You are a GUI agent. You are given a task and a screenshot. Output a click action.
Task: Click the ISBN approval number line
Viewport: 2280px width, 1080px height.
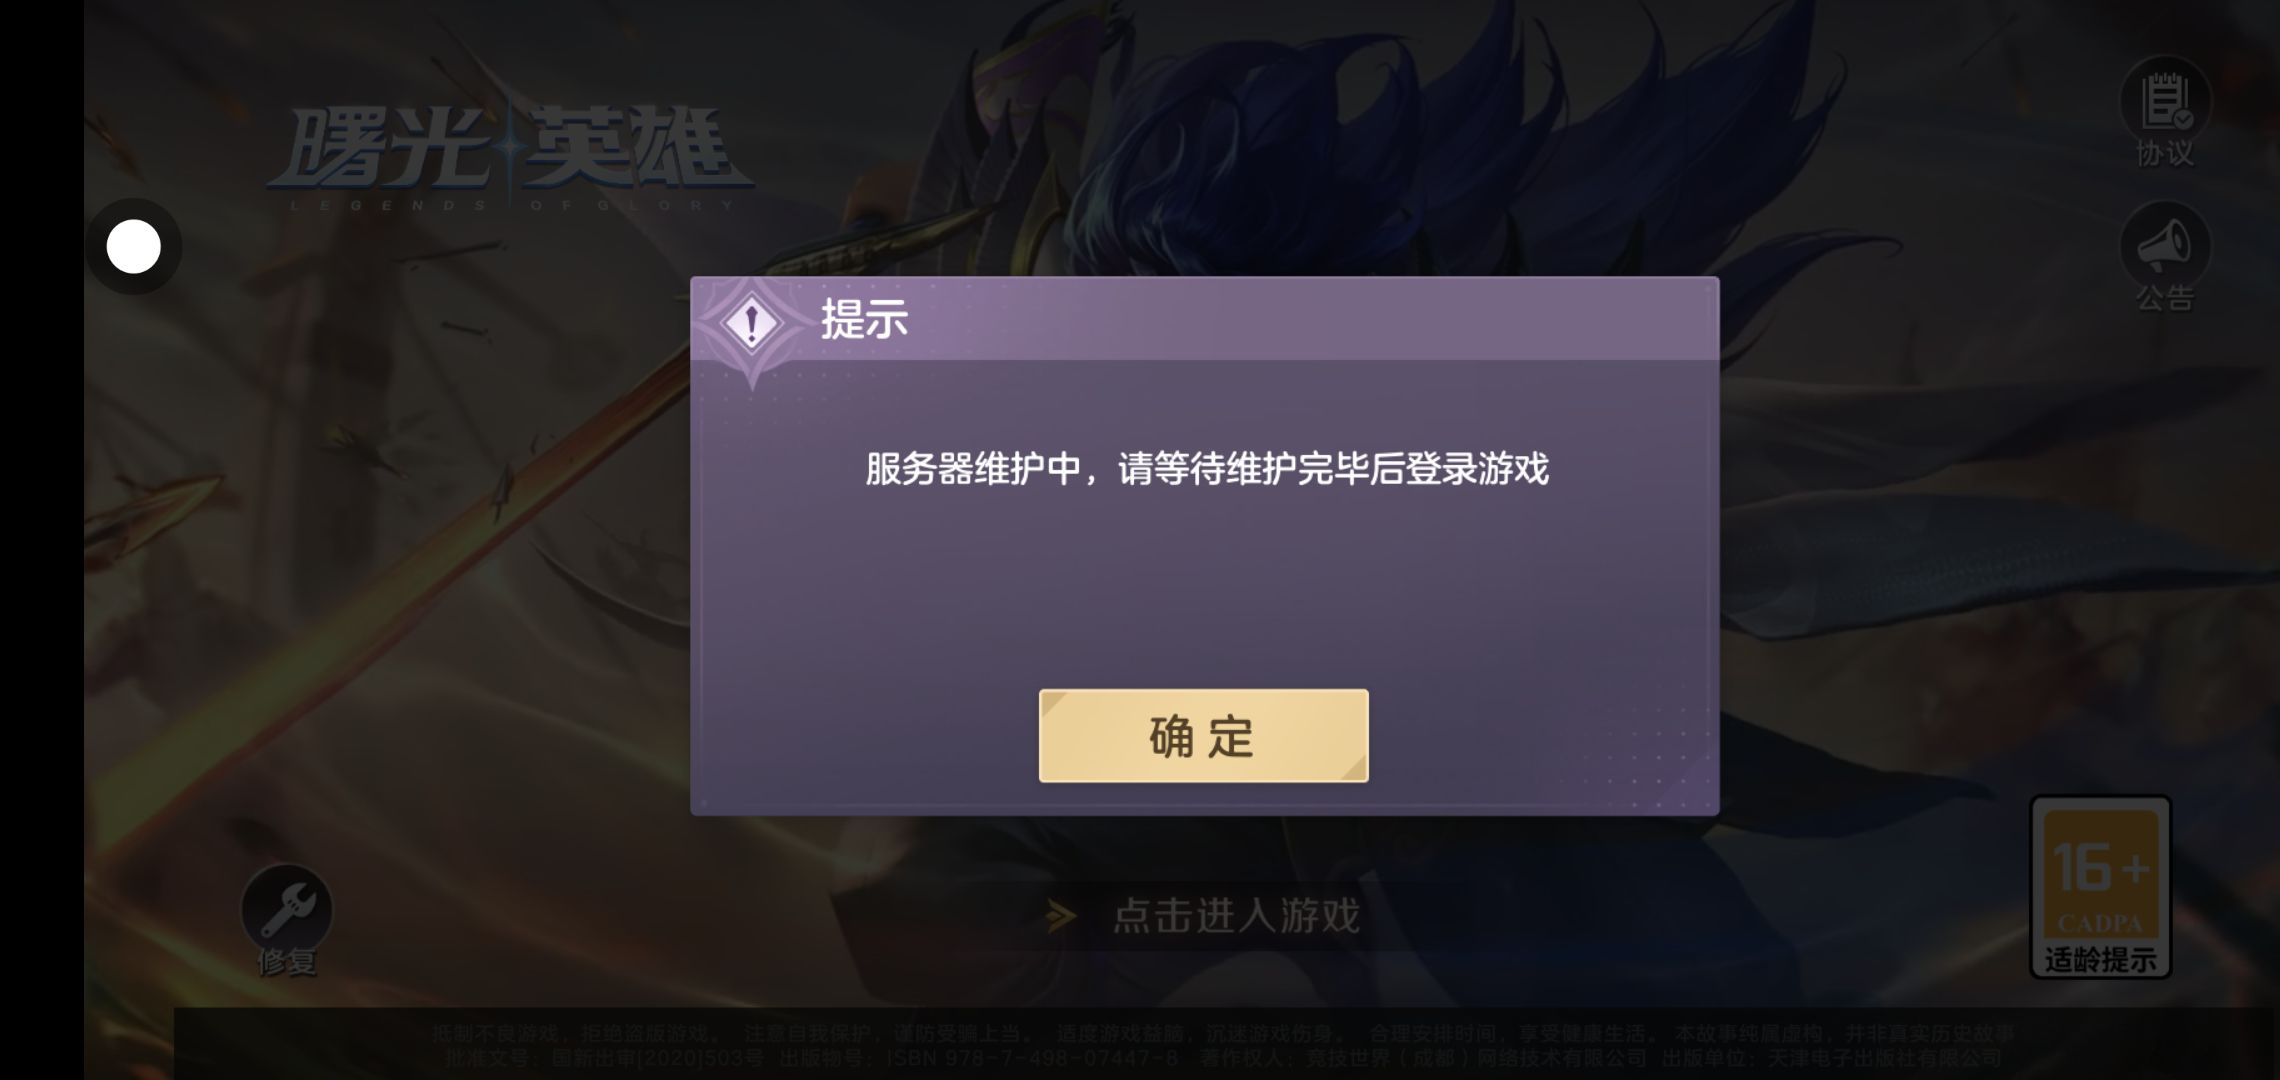click(1222, 1058)
